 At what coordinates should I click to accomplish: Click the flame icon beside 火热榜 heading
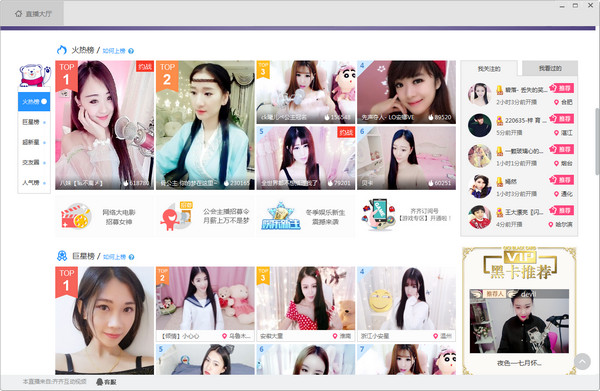click(x=62, y=50)
